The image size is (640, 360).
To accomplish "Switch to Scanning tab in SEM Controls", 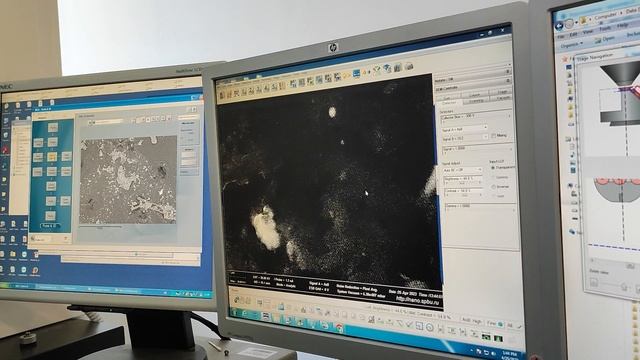I will coord(476,101).
